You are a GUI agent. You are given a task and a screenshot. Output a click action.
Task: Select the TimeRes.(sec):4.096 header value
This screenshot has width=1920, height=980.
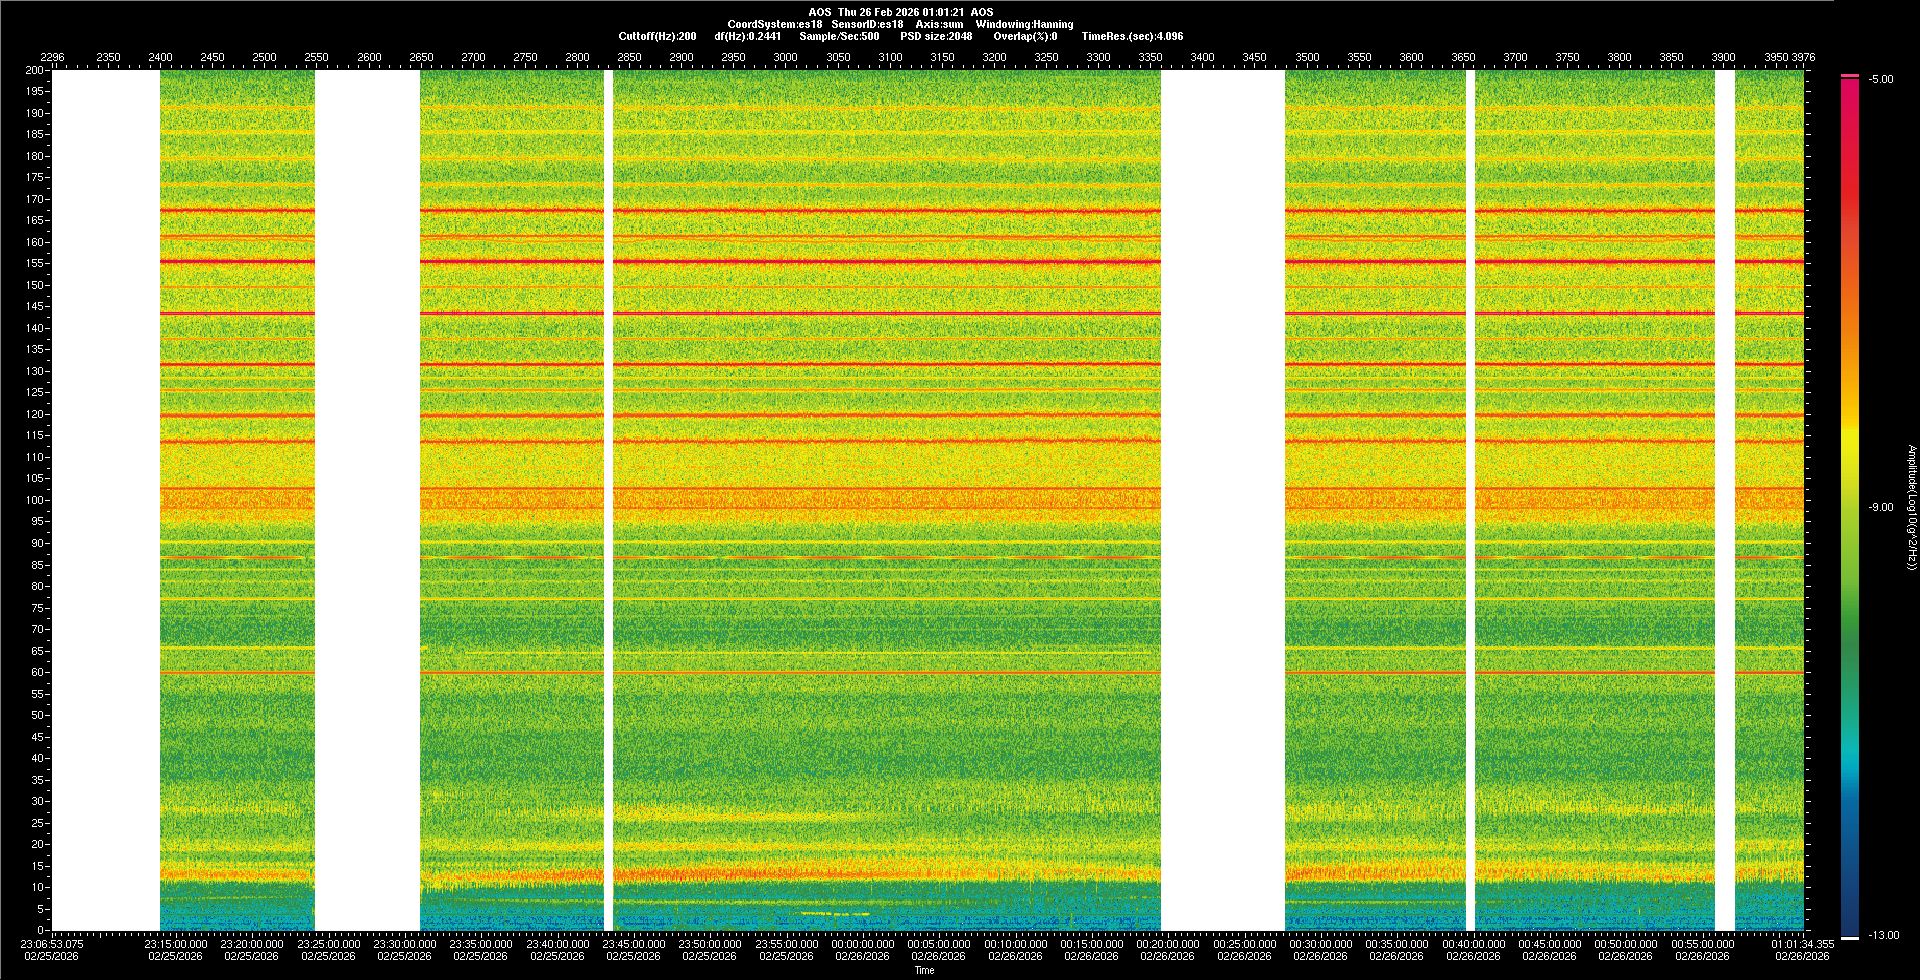click(1132, 36)
